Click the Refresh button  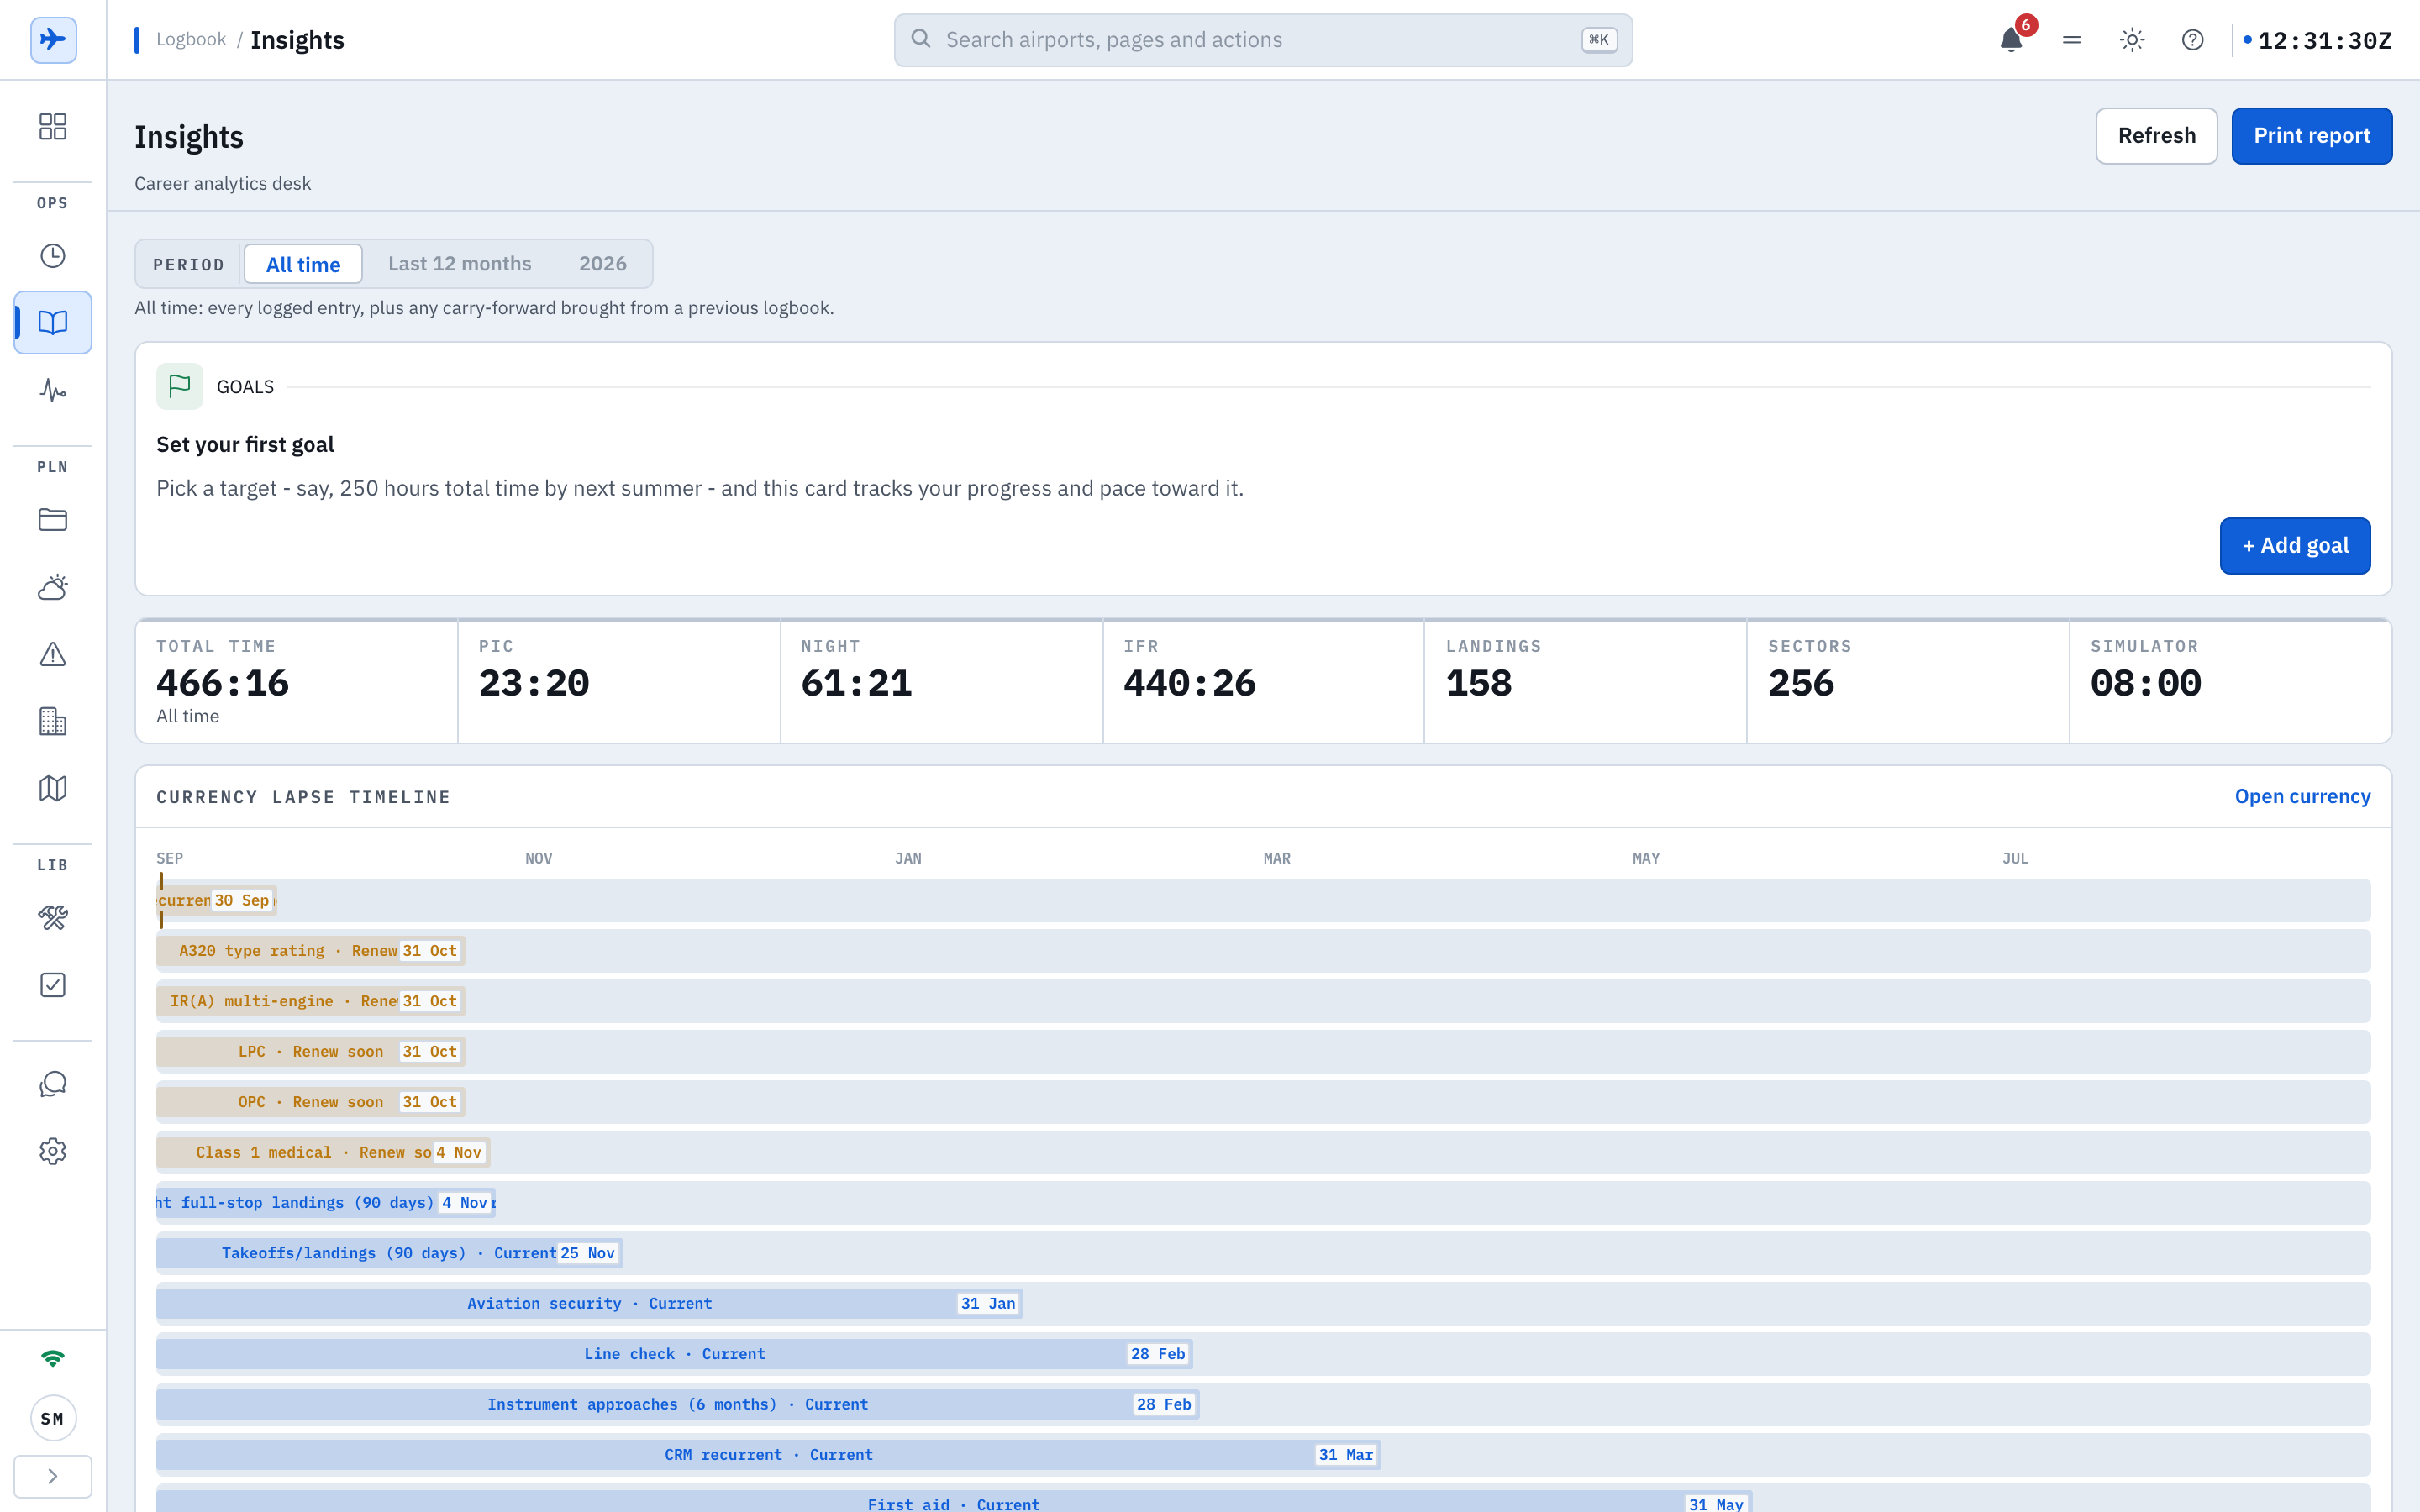(2156, 136)
